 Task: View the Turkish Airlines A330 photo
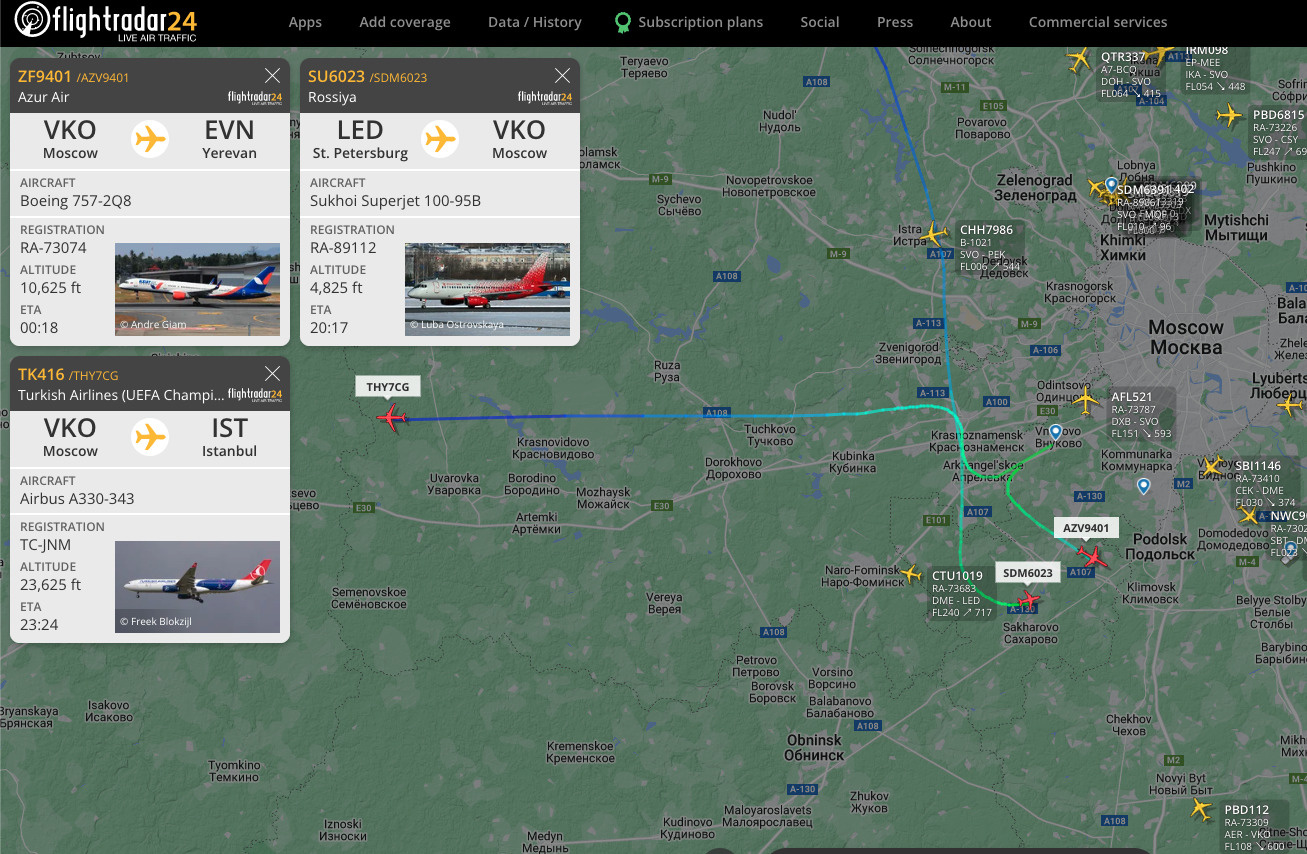198,586
